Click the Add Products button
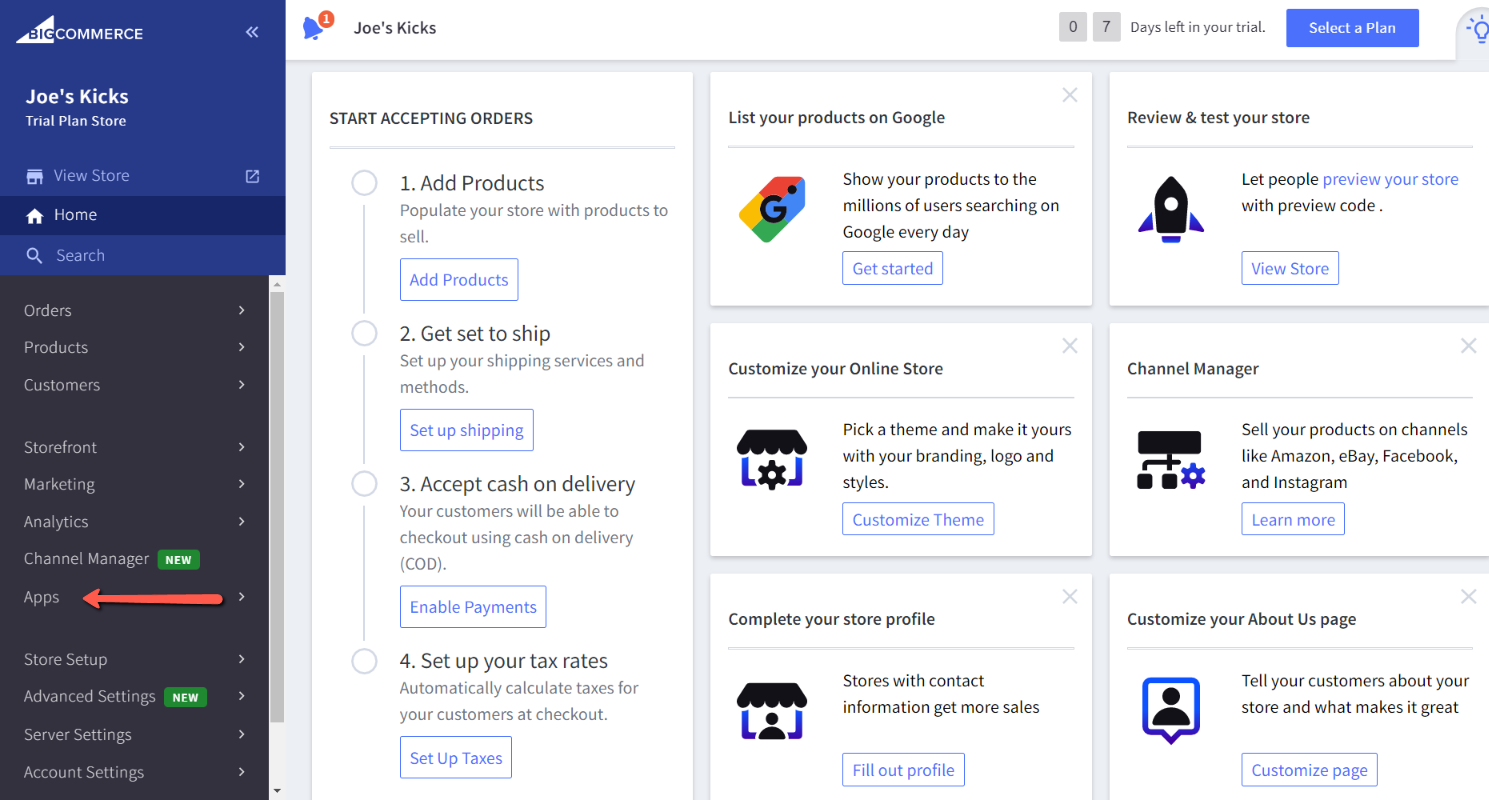 459,280
